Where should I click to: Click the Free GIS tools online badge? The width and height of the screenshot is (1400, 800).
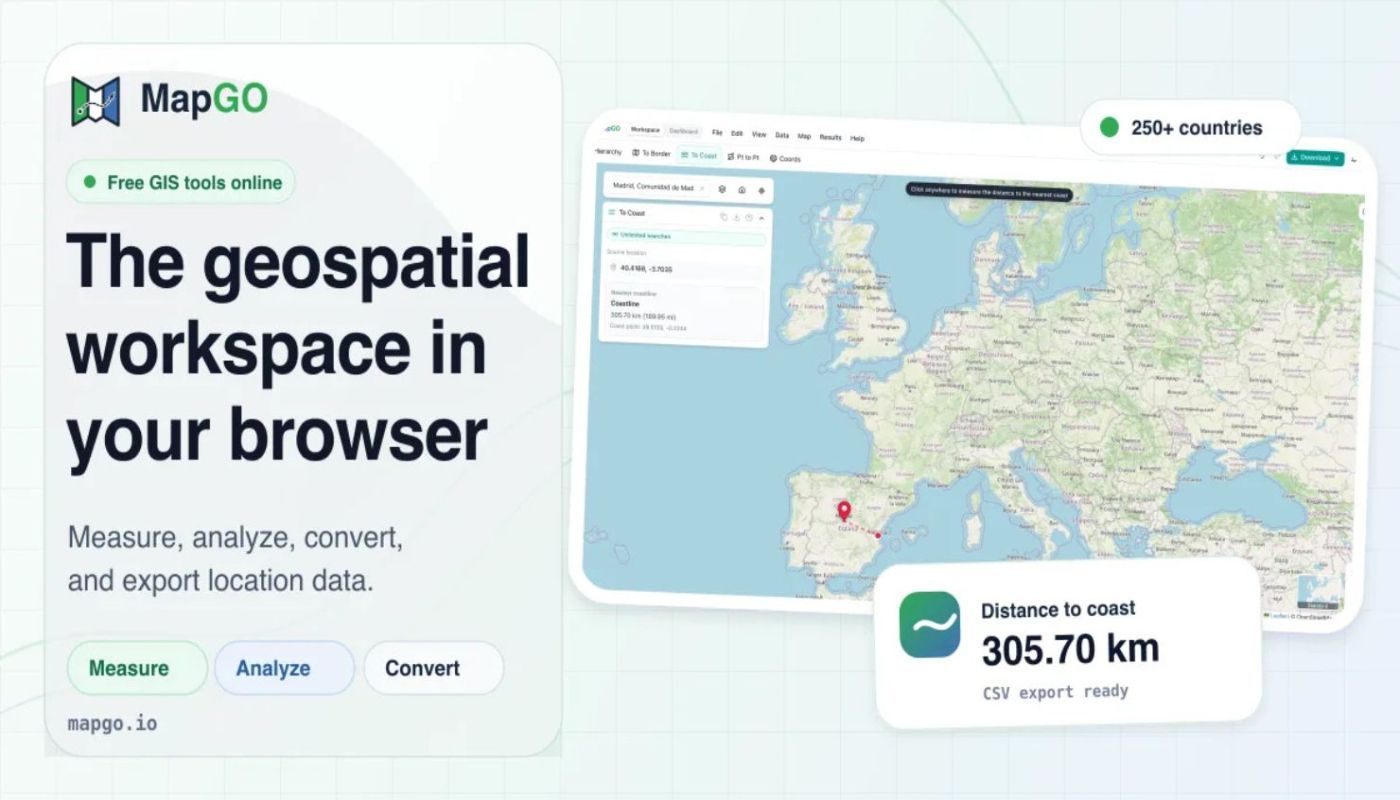pyautogui.click(x=181, y=182)
